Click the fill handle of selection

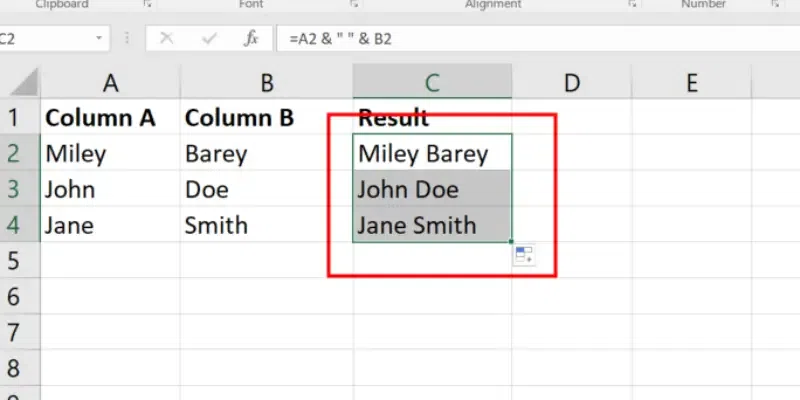(x=512, y=242)
